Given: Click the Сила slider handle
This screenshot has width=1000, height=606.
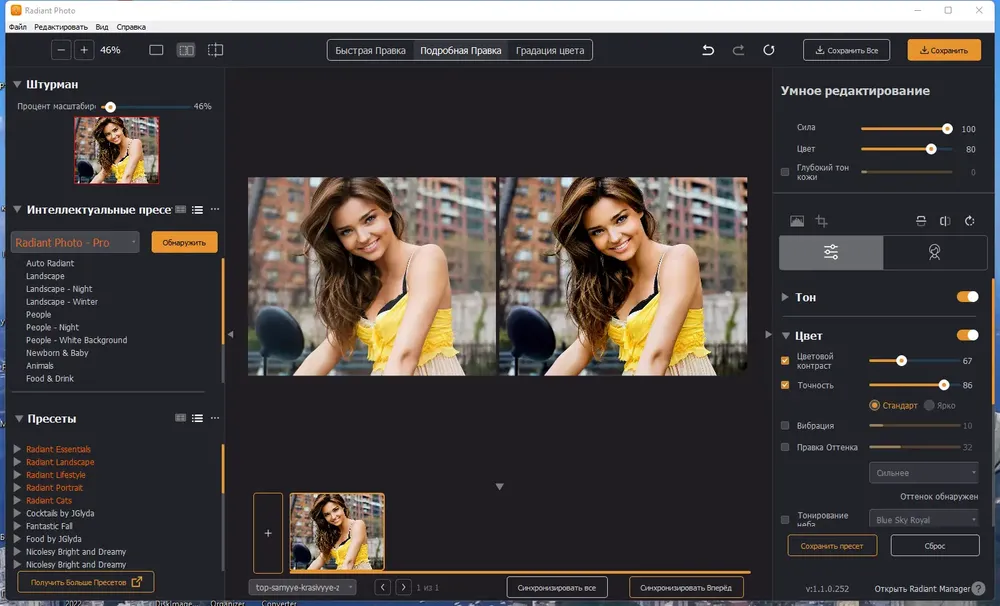Looking at the screenshot, I should pos(947,129).
